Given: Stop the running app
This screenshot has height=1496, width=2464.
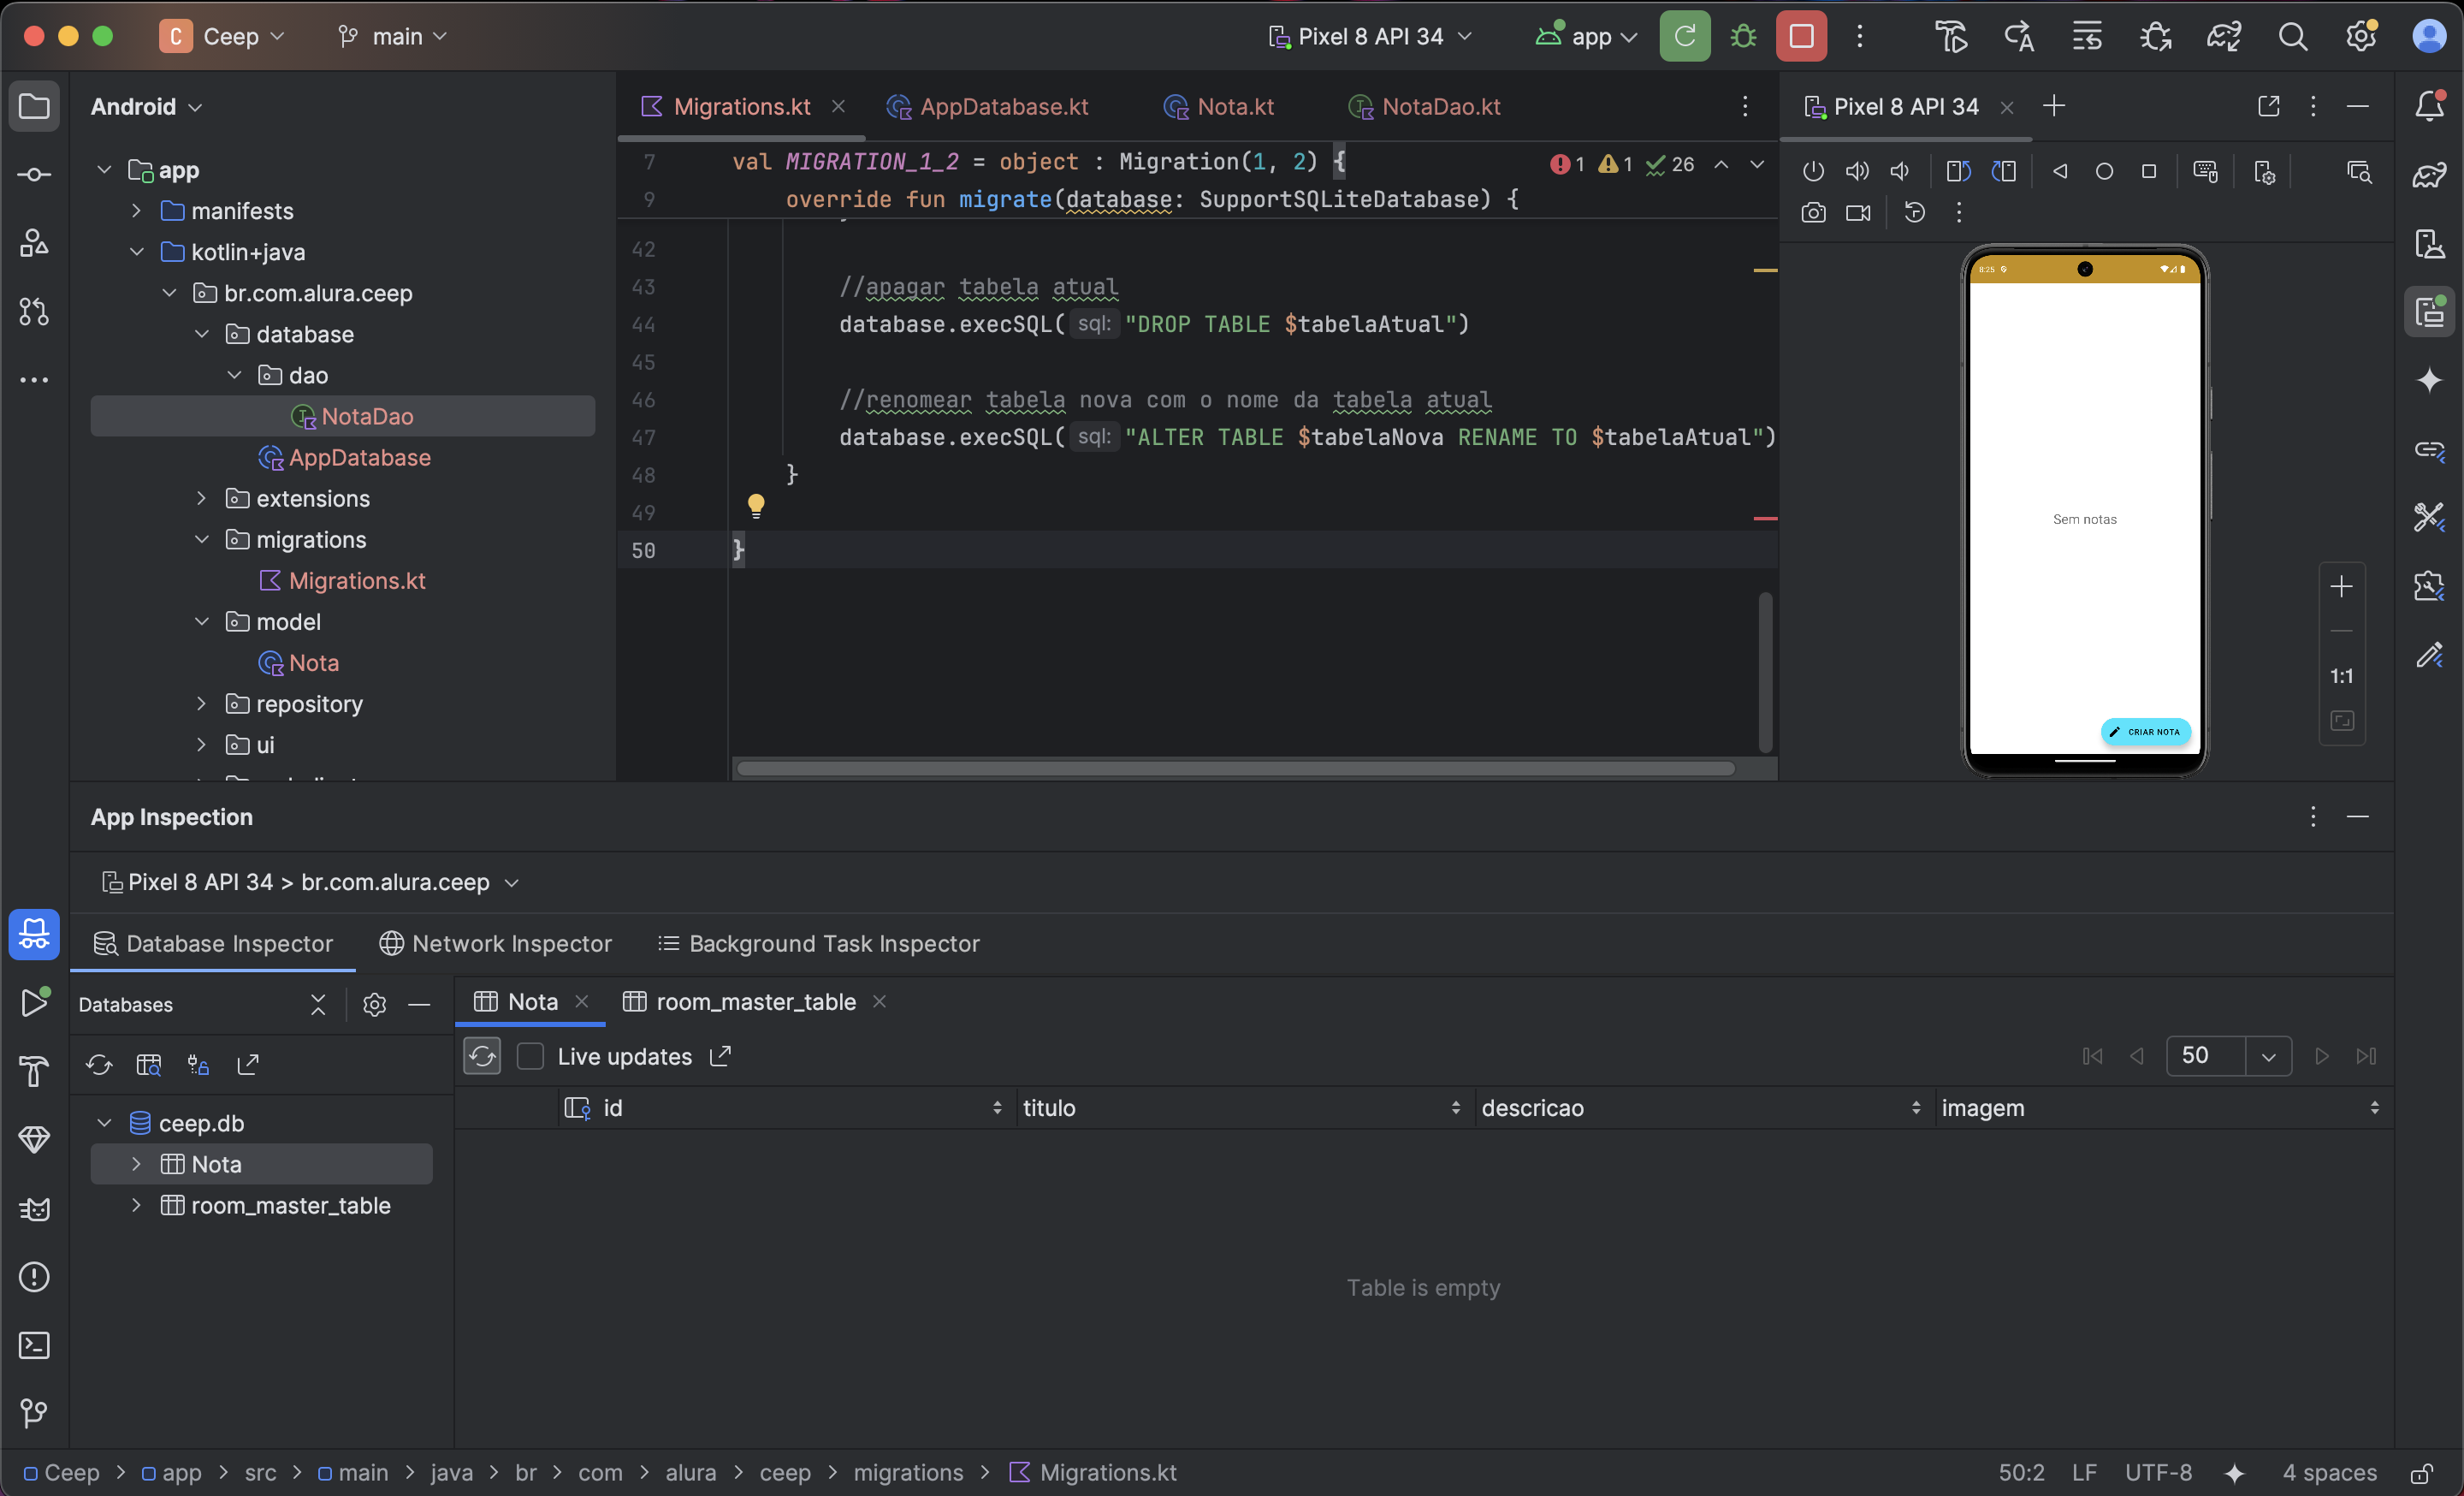Looking at the screenshot, I should pyautogui.click(x=1801, y=37).
